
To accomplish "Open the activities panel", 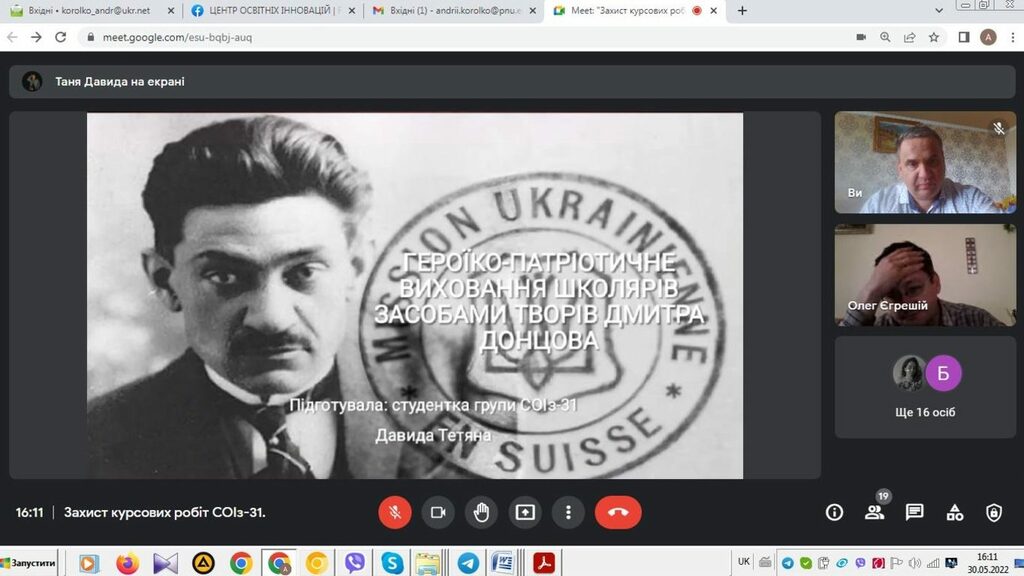I will [x=954, y=512].
